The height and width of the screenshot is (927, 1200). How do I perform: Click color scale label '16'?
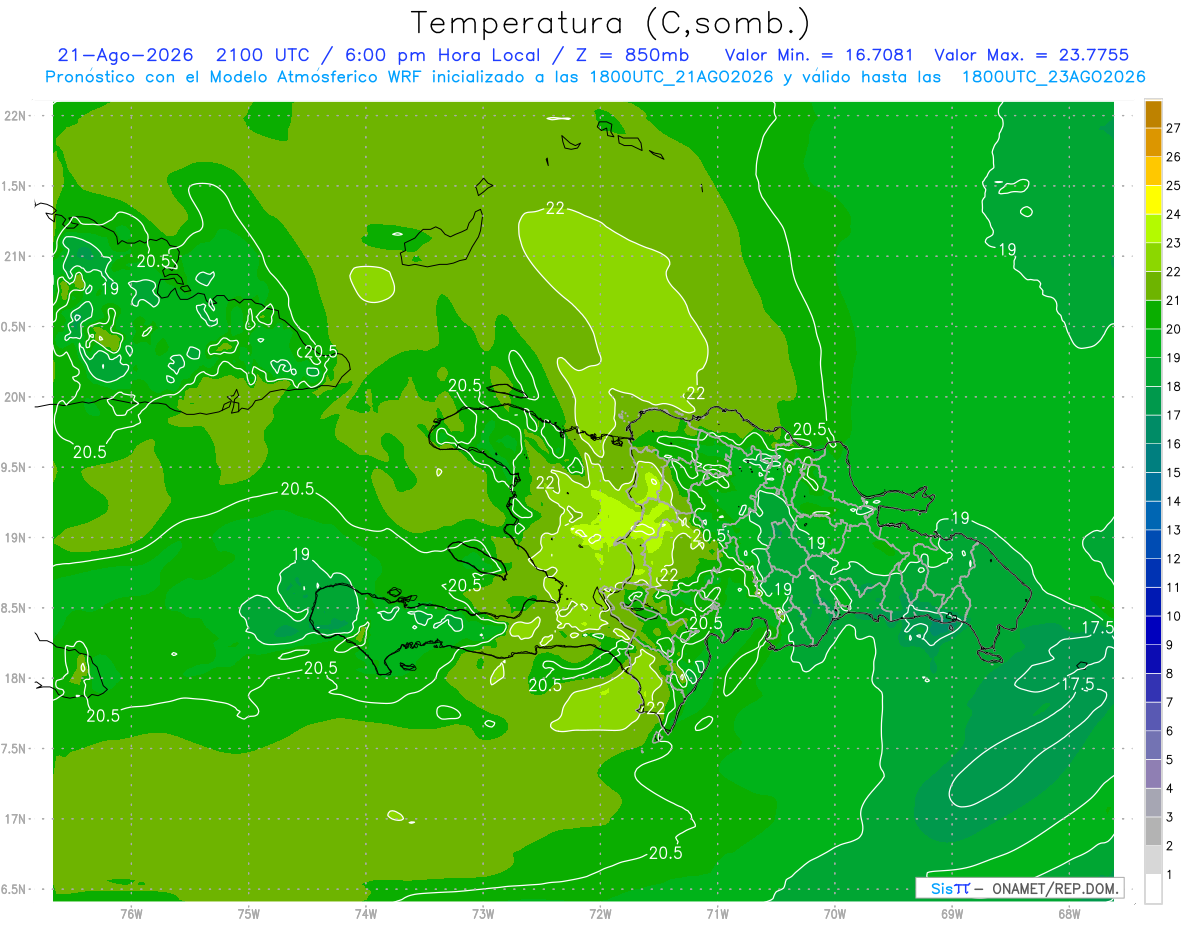(x=1173, y=444)
